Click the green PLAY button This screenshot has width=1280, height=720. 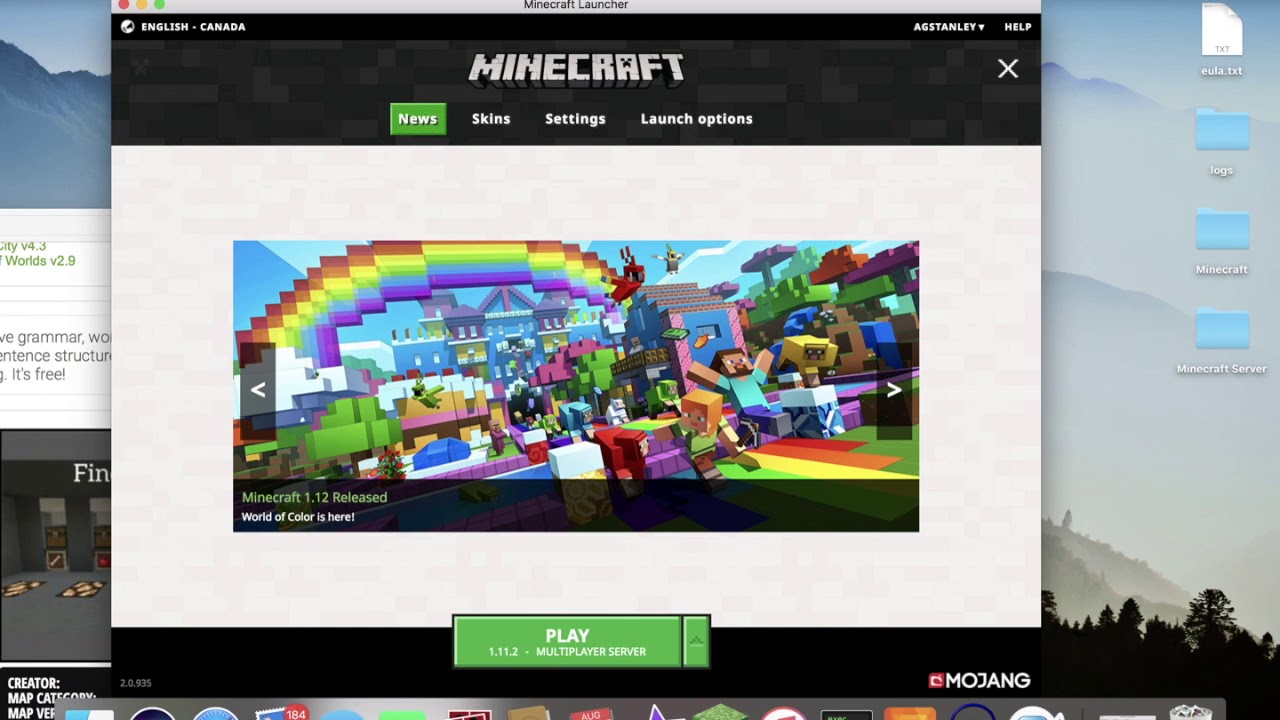point(567,642)
